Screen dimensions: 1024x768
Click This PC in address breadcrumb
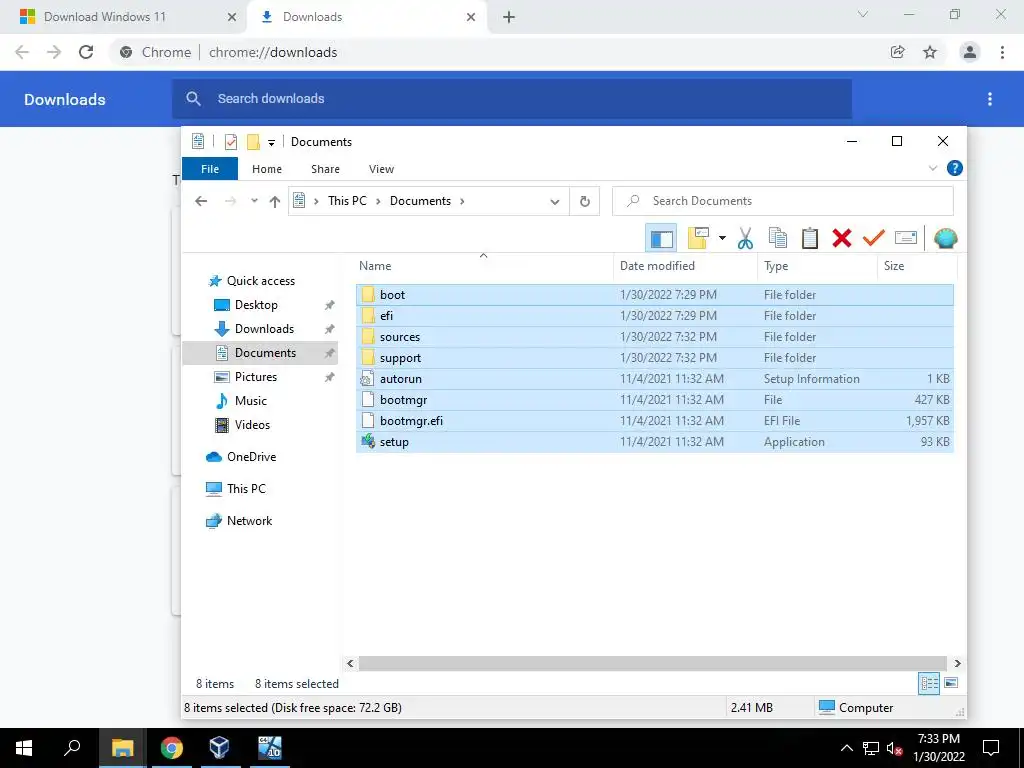click(x=347, y=201)
